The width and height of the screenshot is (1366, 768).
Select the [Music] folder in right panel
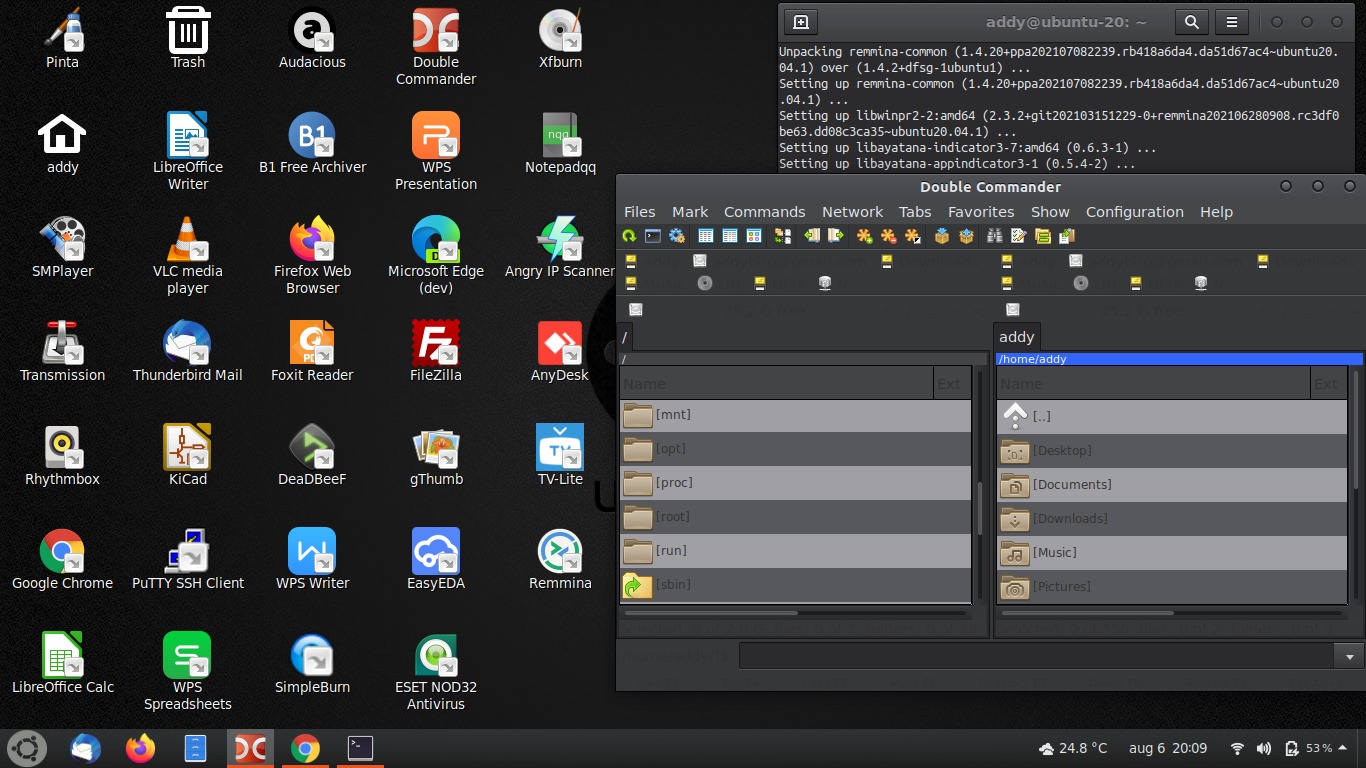(x=1172, y=553)
